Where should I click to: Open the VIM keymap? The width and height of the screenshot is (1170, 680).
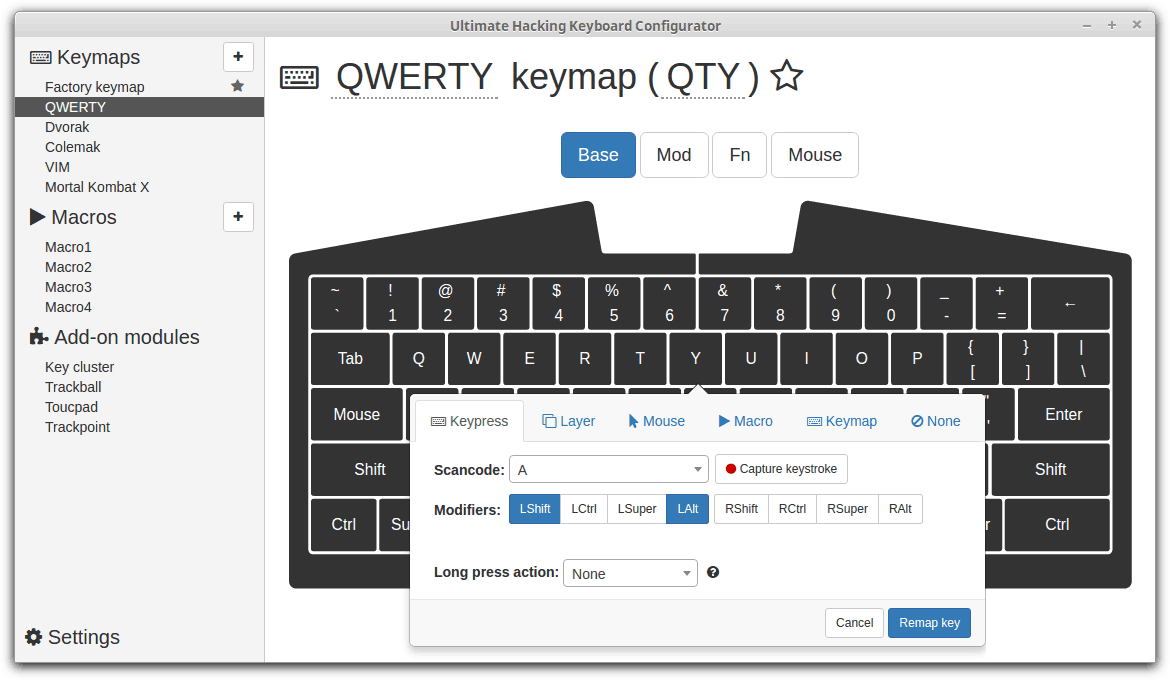point(57,167)
